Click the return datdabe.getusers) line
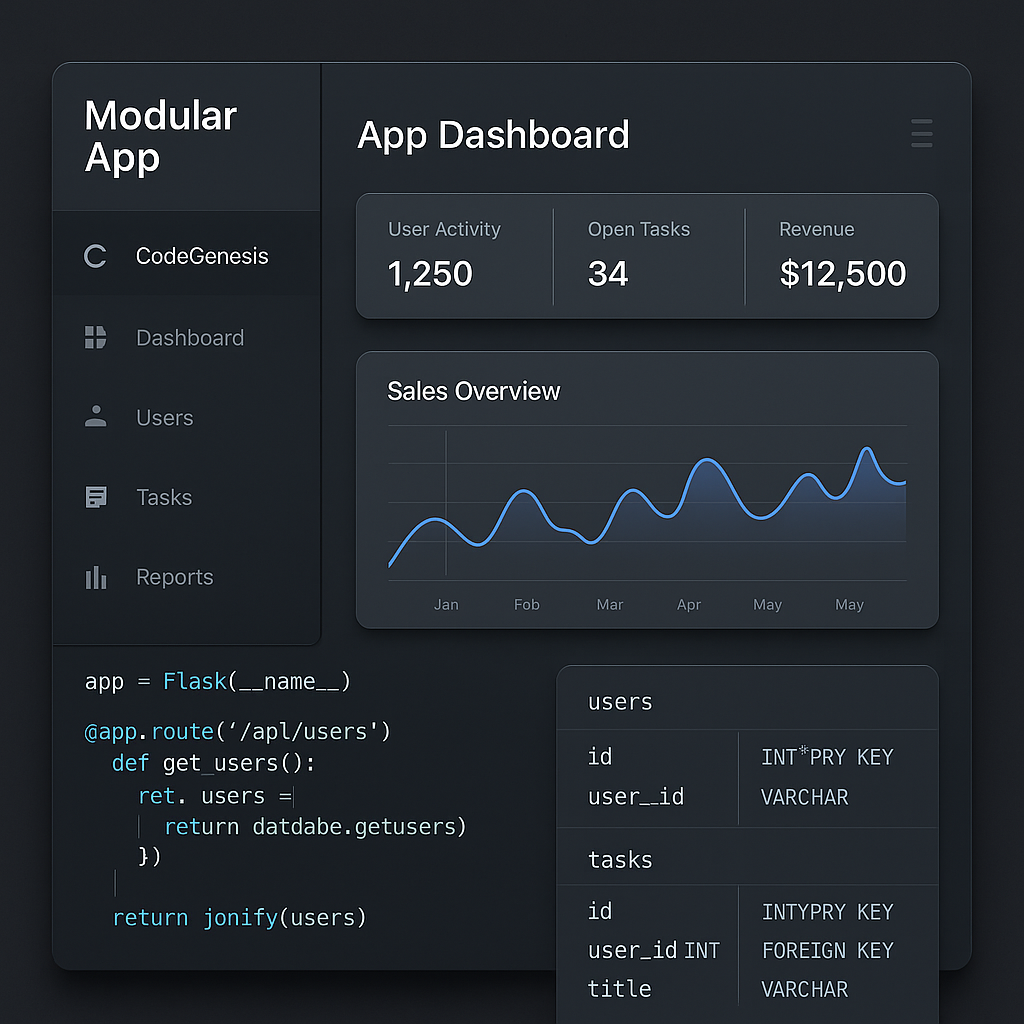Viewport: 1024px width, 1024px height. tap(315, 827)
